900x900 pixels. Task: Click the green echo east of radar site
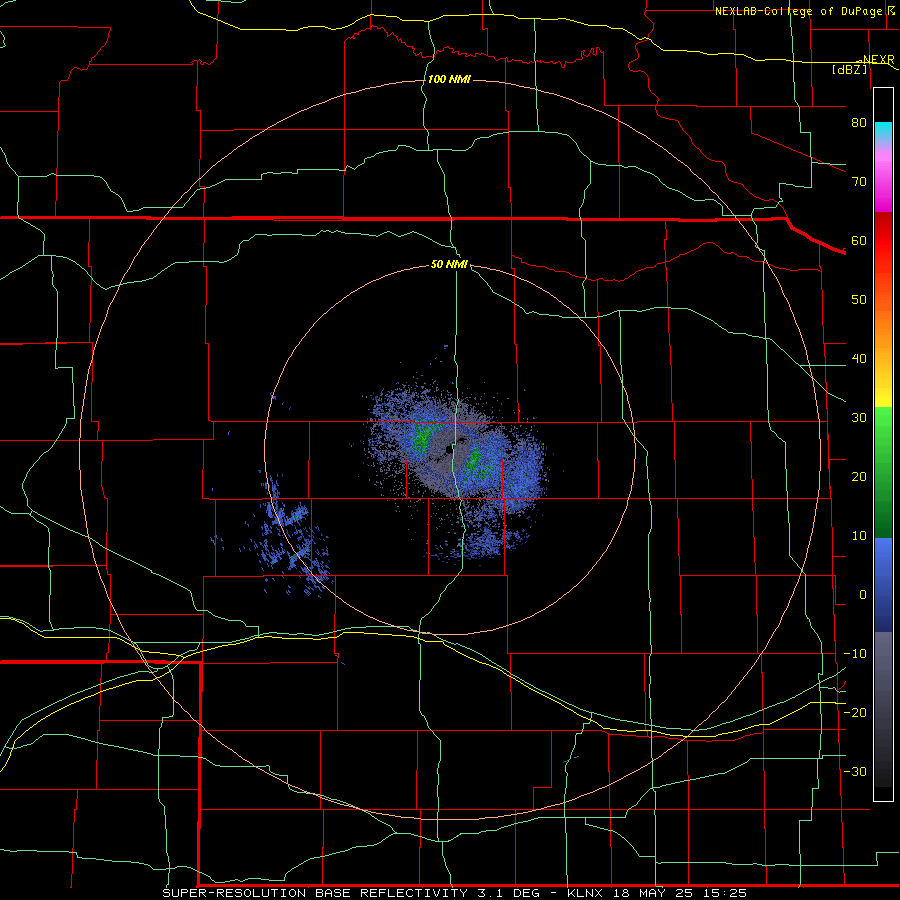tap(475, 461)
